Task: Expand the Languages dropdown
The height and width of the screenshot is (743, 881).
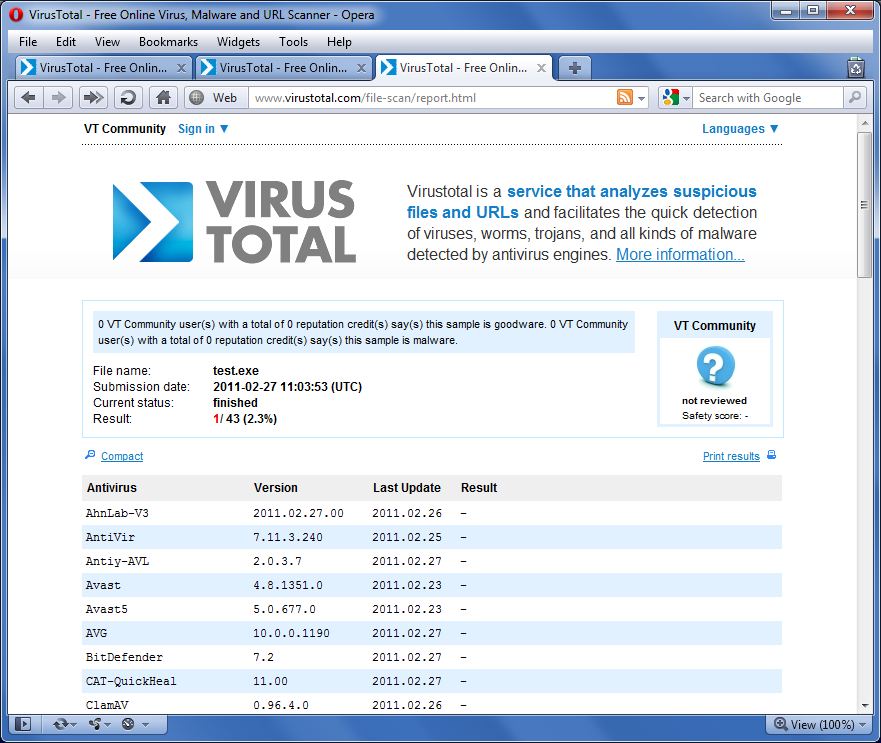Action: (x=740, y=129)
